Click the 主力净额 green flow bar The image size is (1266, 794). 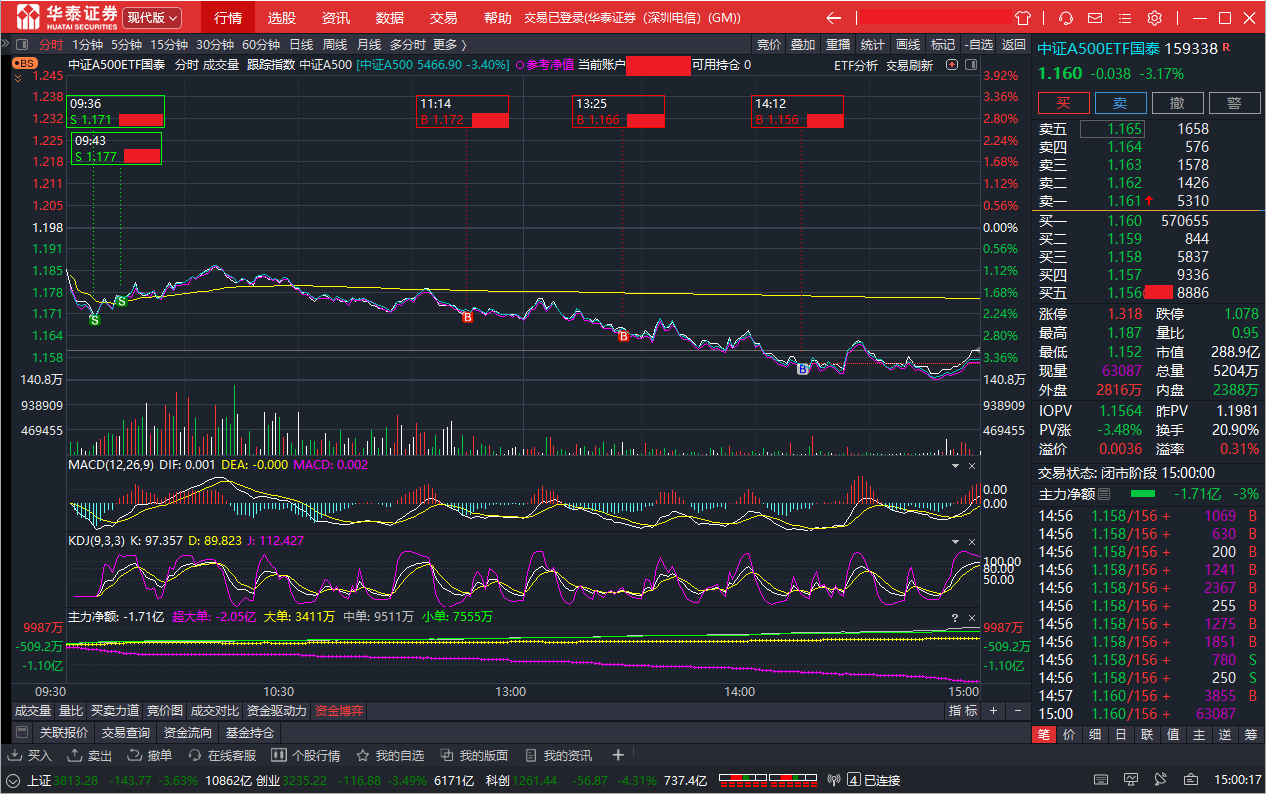[1142, 494]
